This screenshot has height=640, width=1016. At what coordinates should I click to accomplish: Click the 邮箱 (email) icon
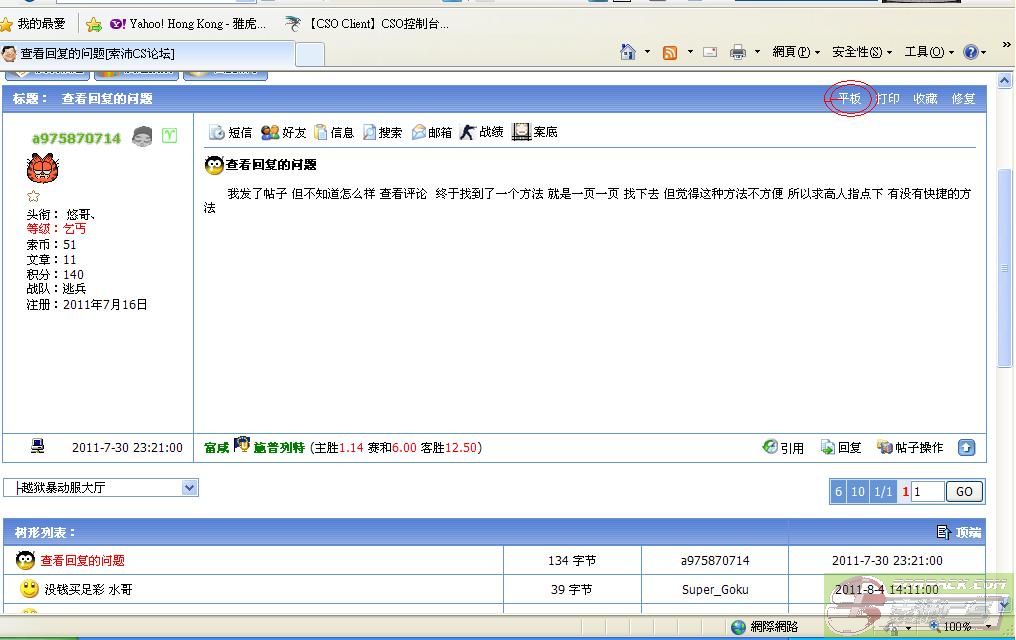(420, 132)
